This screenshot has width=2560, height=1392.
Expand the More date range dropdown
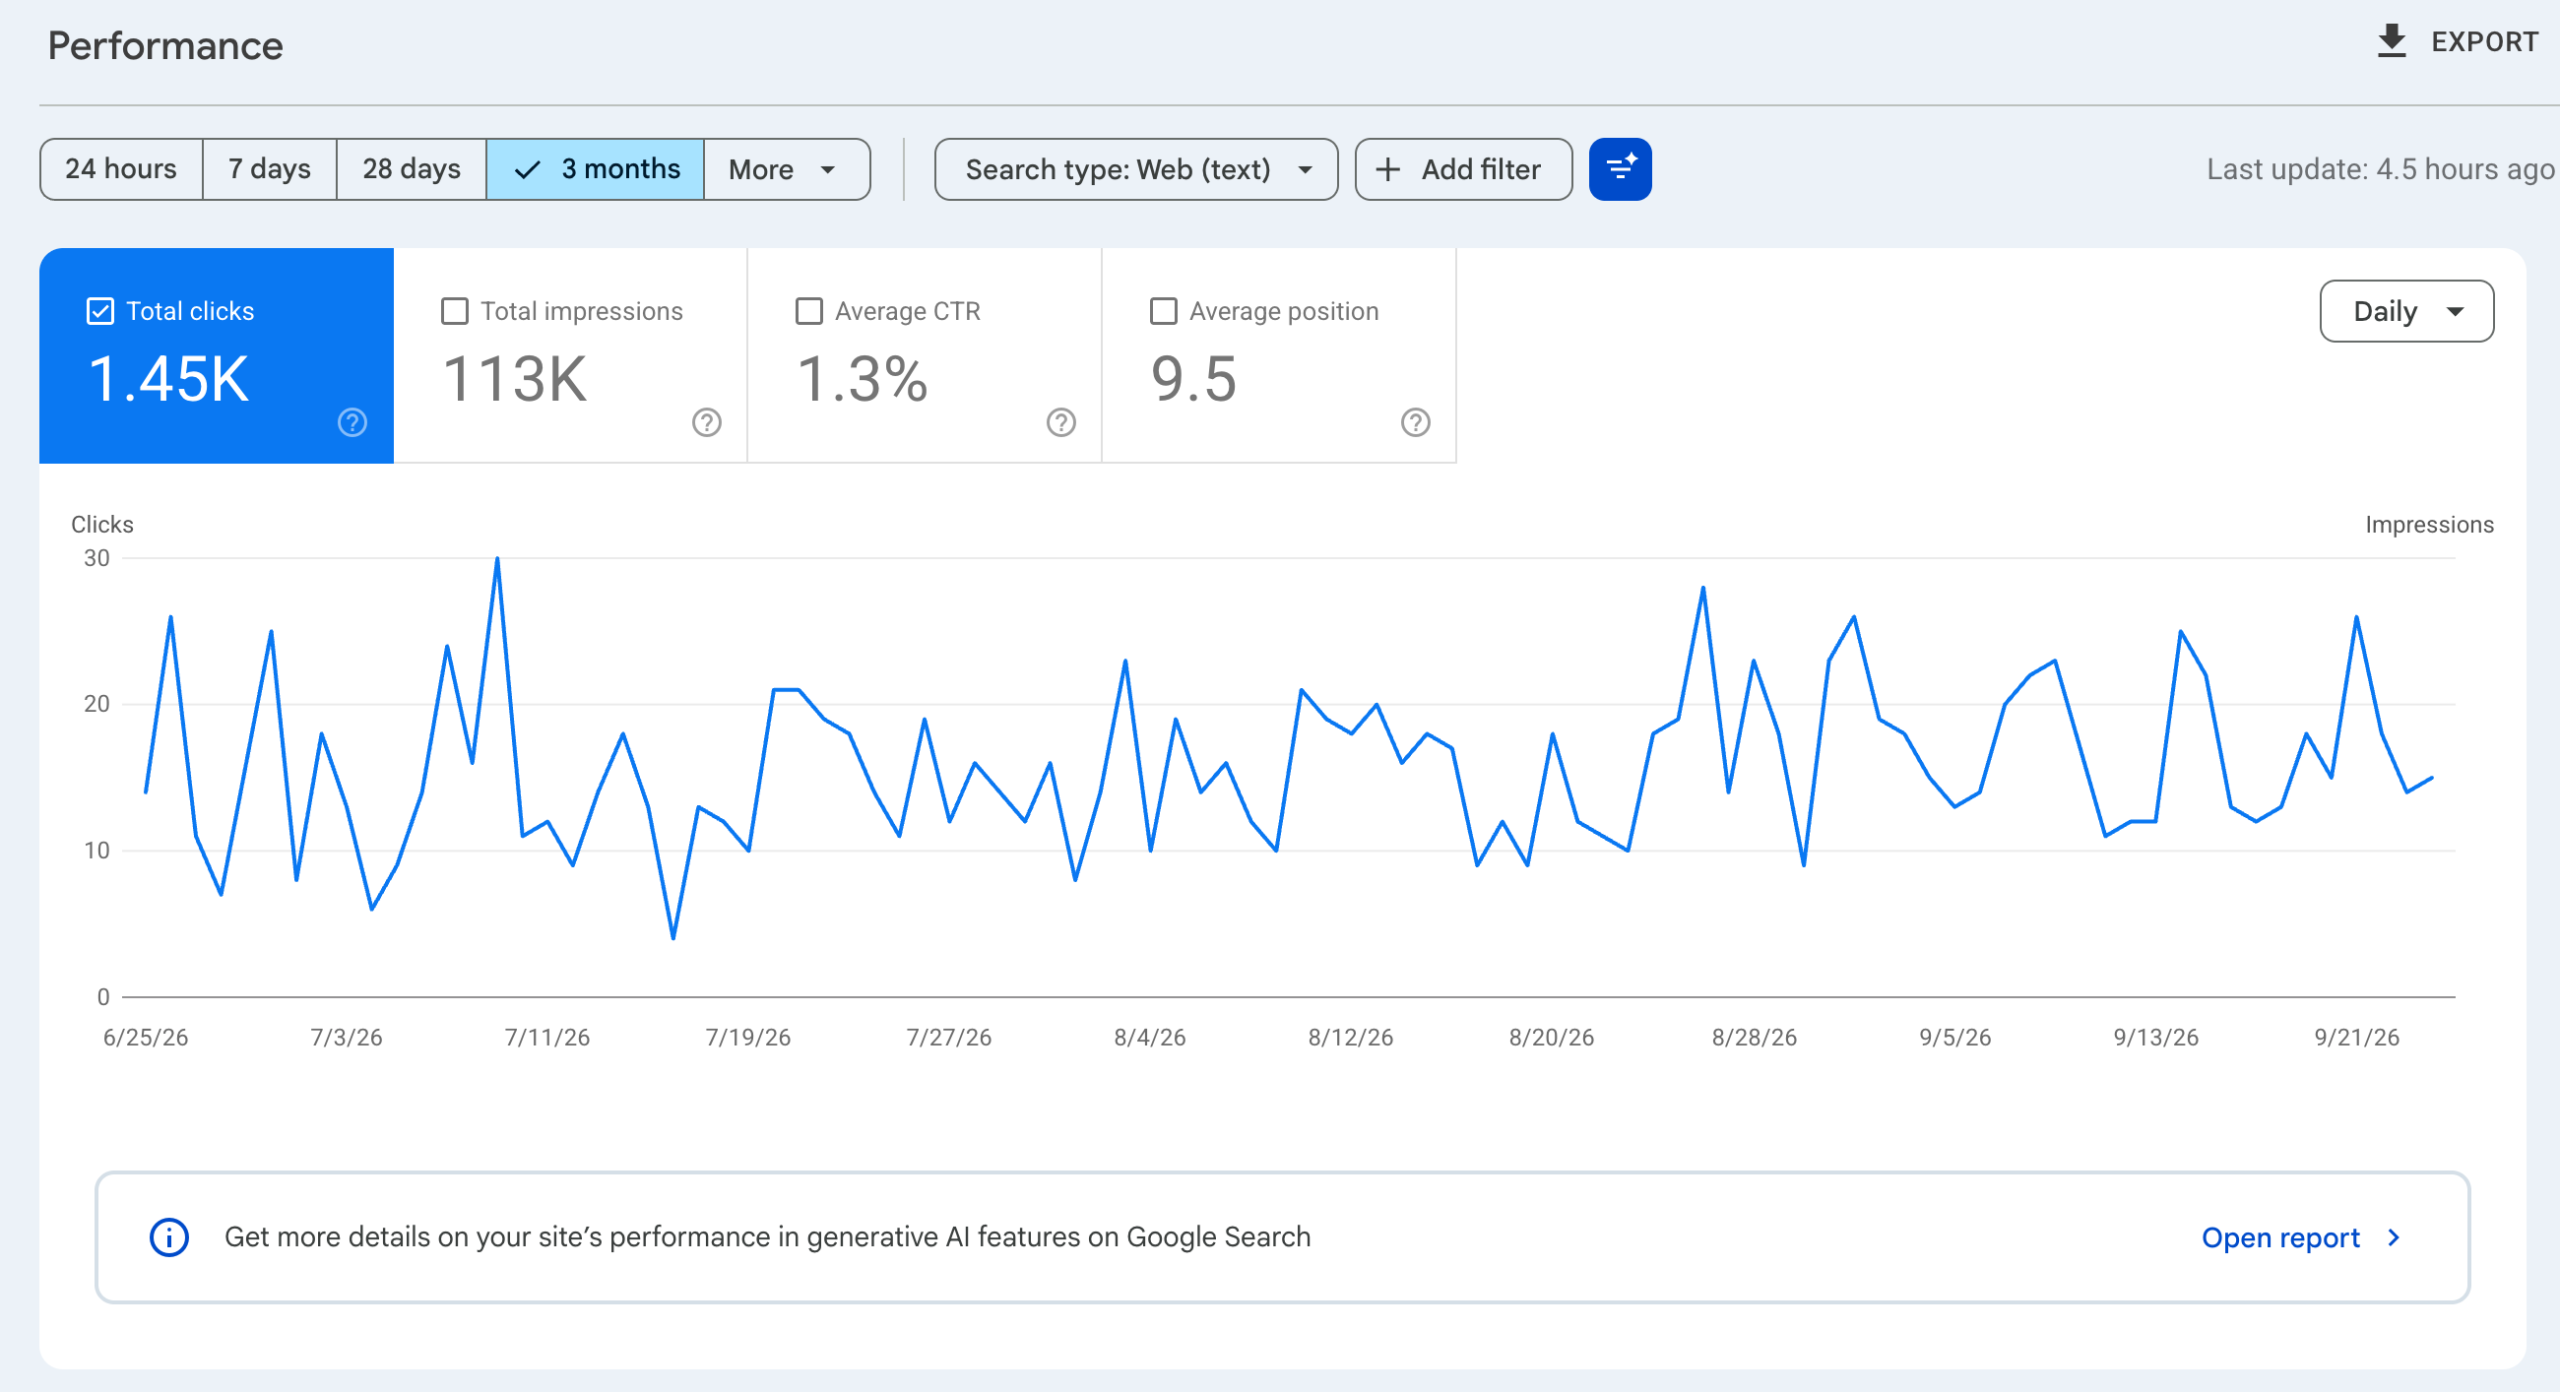(x=787, y=169)
